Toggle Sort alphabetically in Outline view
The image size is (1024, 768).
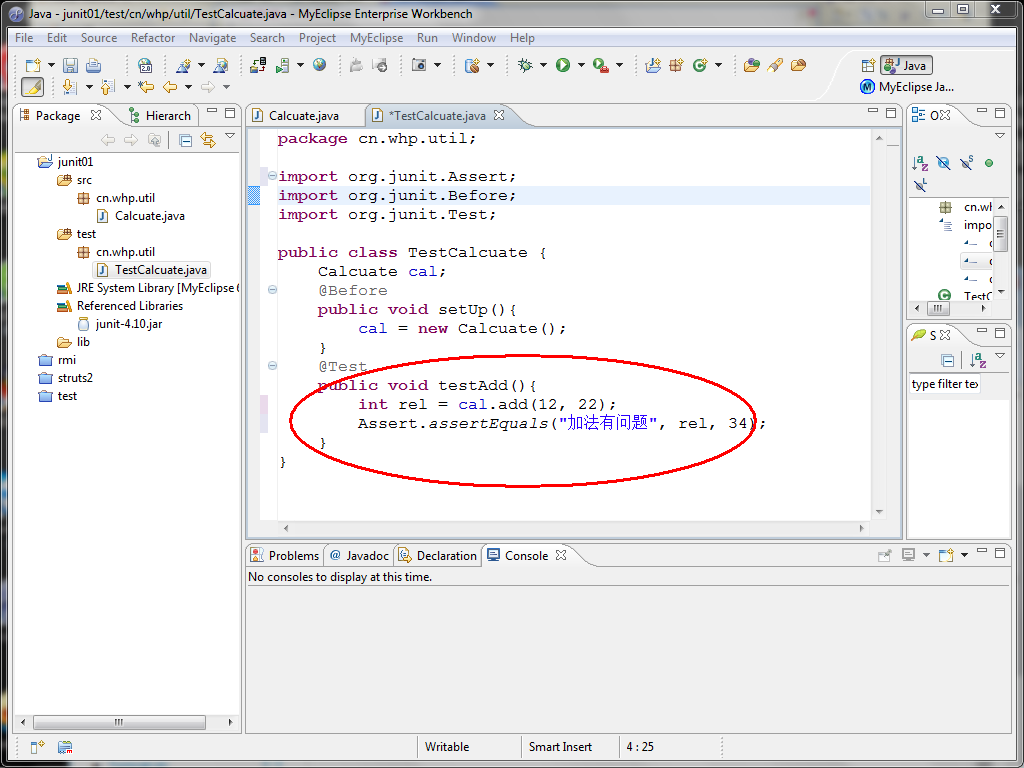920,163
